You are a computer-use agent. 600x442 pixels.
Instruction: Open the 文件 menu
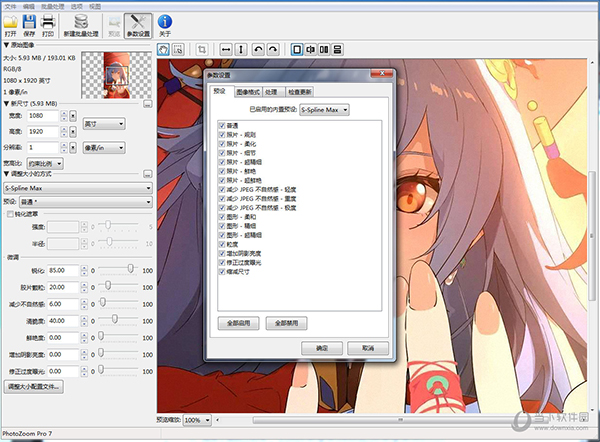click(10, 7)
